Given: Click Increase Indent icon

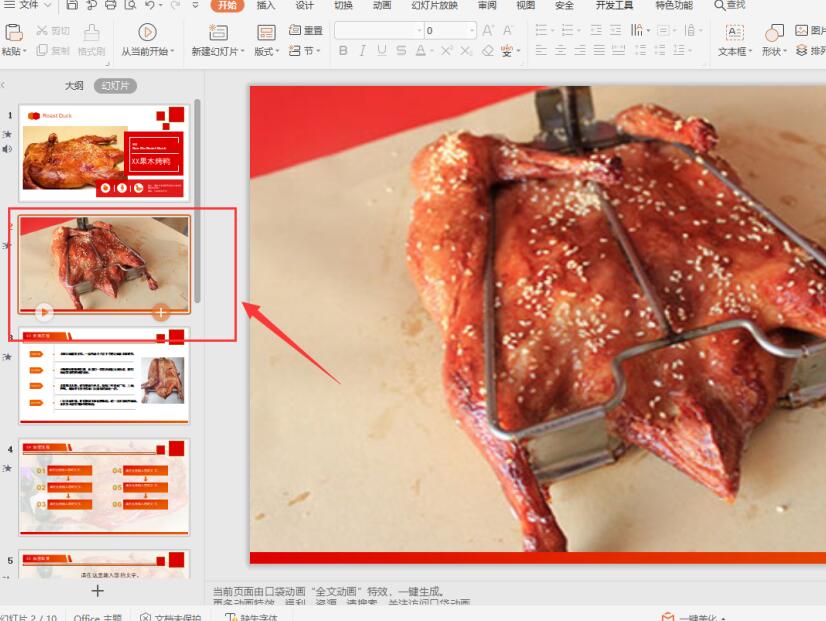Looking at the screenshot, I should [x=615, y=31].
